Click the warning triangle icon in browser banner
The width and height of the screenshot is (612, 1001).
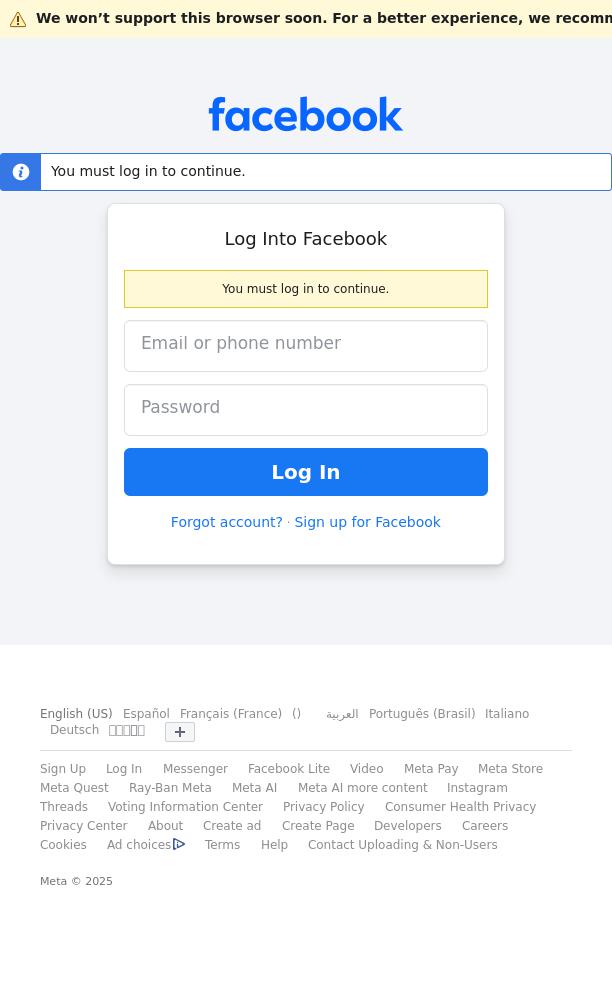tap(18, 19)
